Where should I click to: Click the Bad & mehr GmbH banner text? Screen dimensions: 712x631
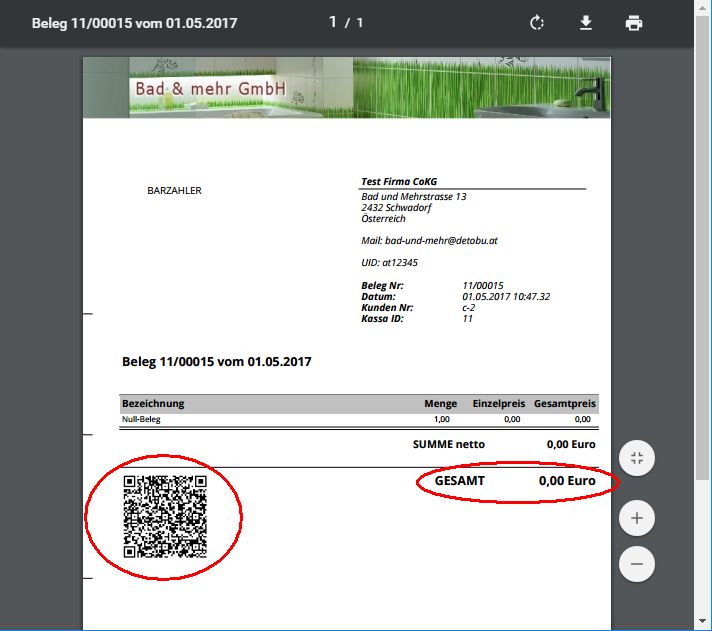(x=211, y=89)
